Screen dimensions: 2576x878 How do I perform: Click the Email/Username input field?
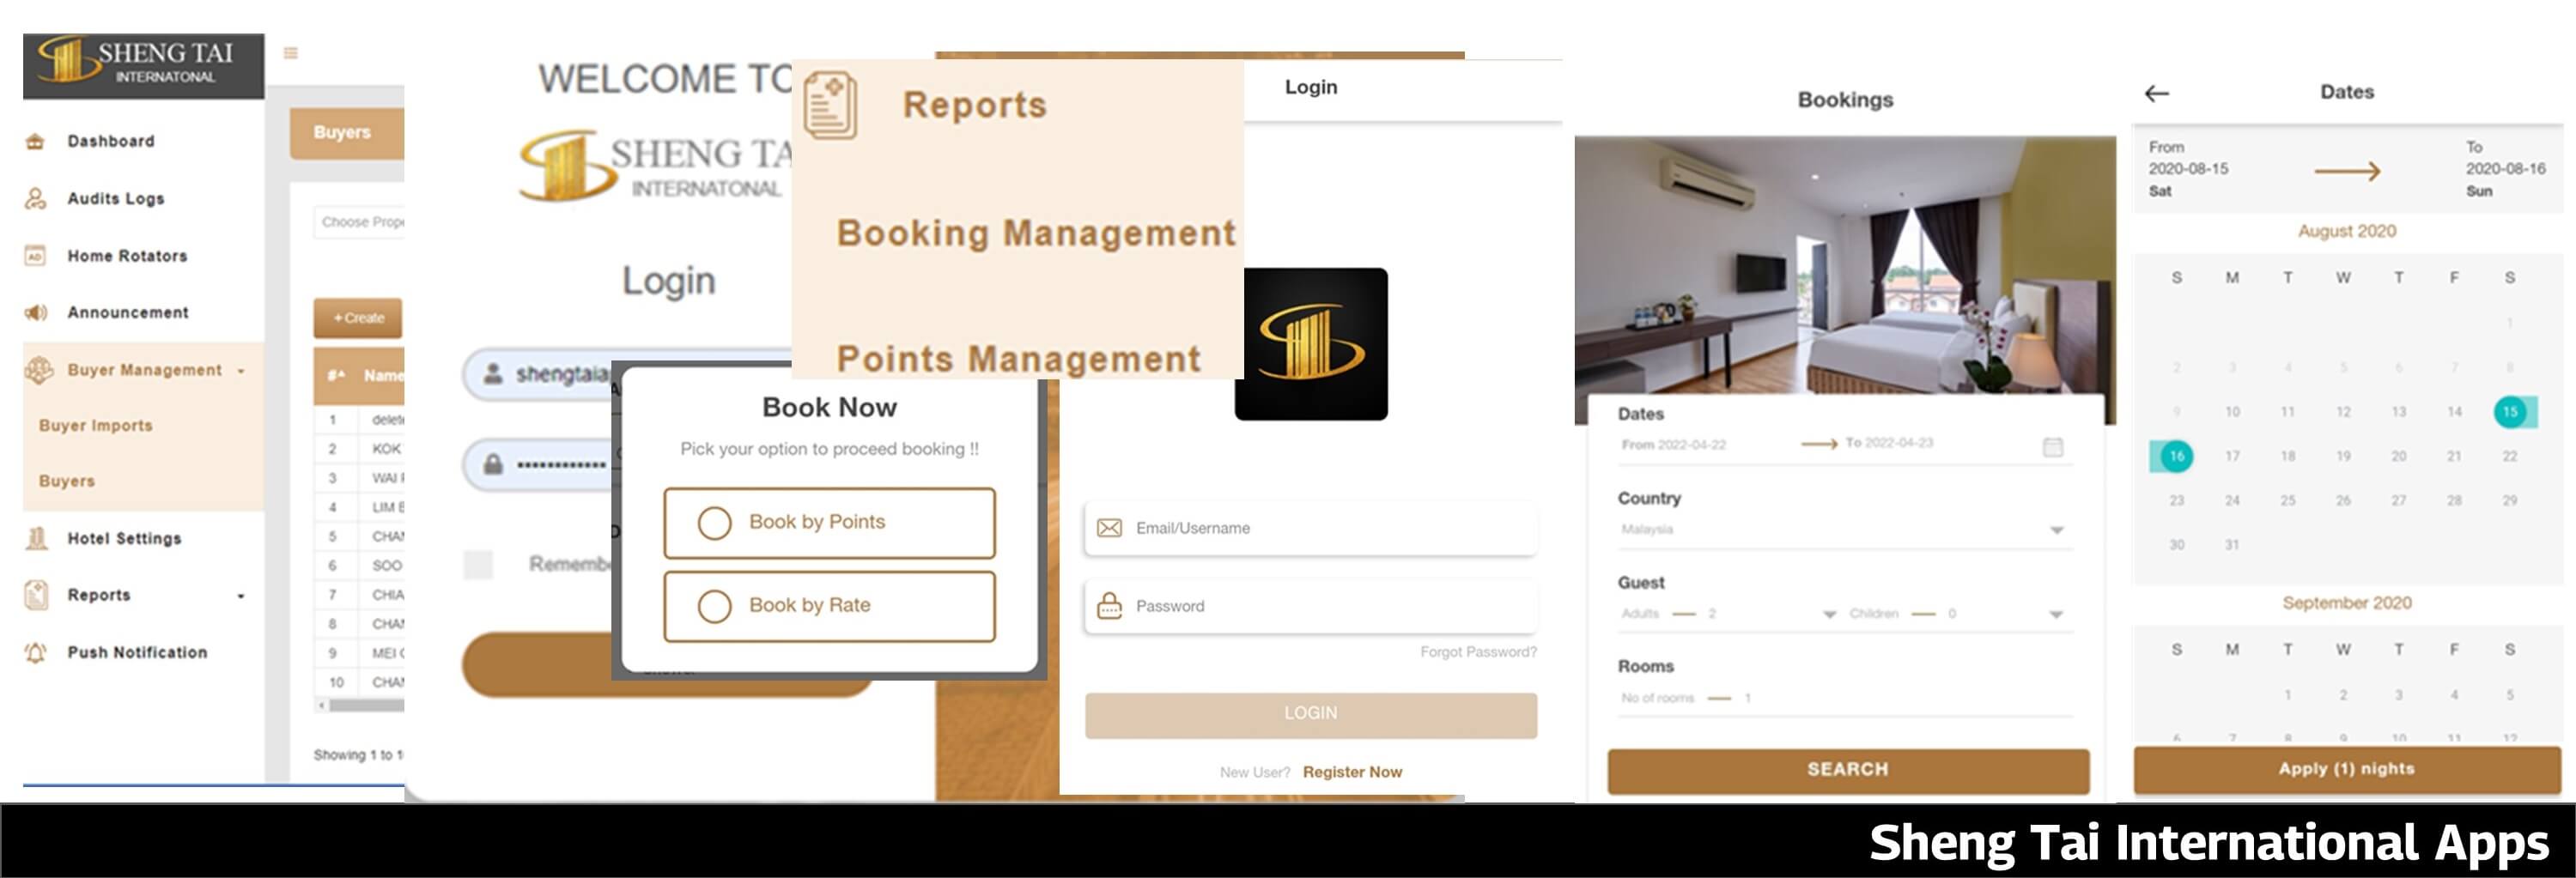1320,528
